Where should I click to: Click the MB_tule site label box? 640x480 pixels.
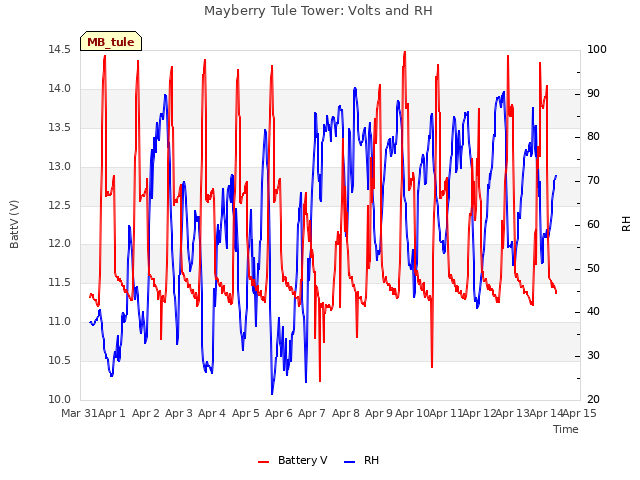click(x=111, y=41)
